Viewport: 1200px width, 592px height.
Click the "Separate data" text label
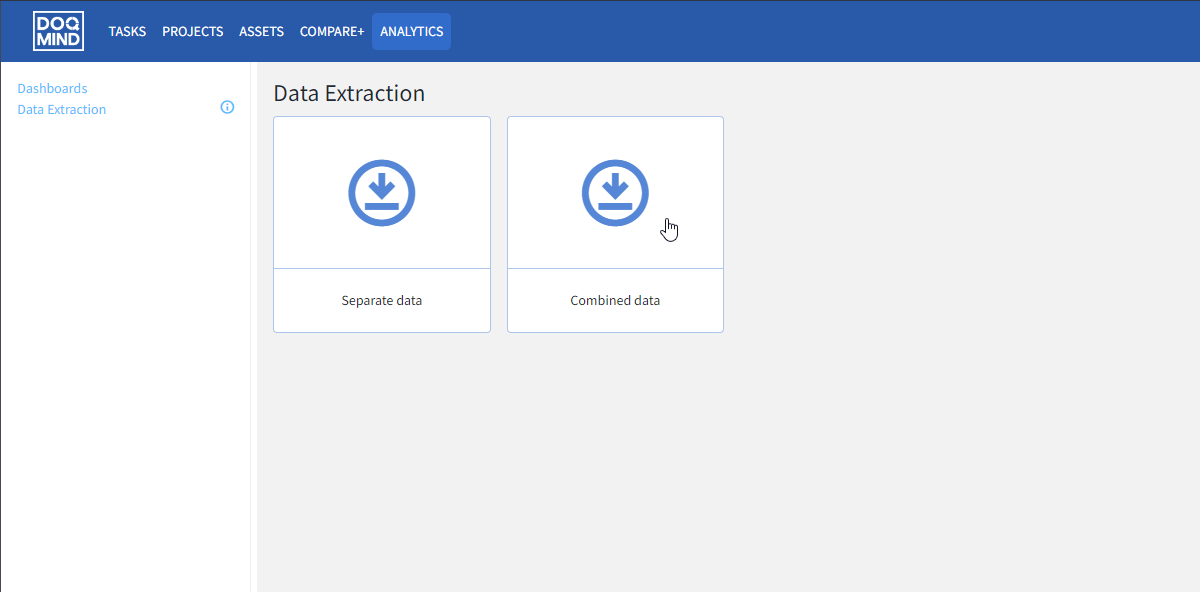(x=382, y=300)
